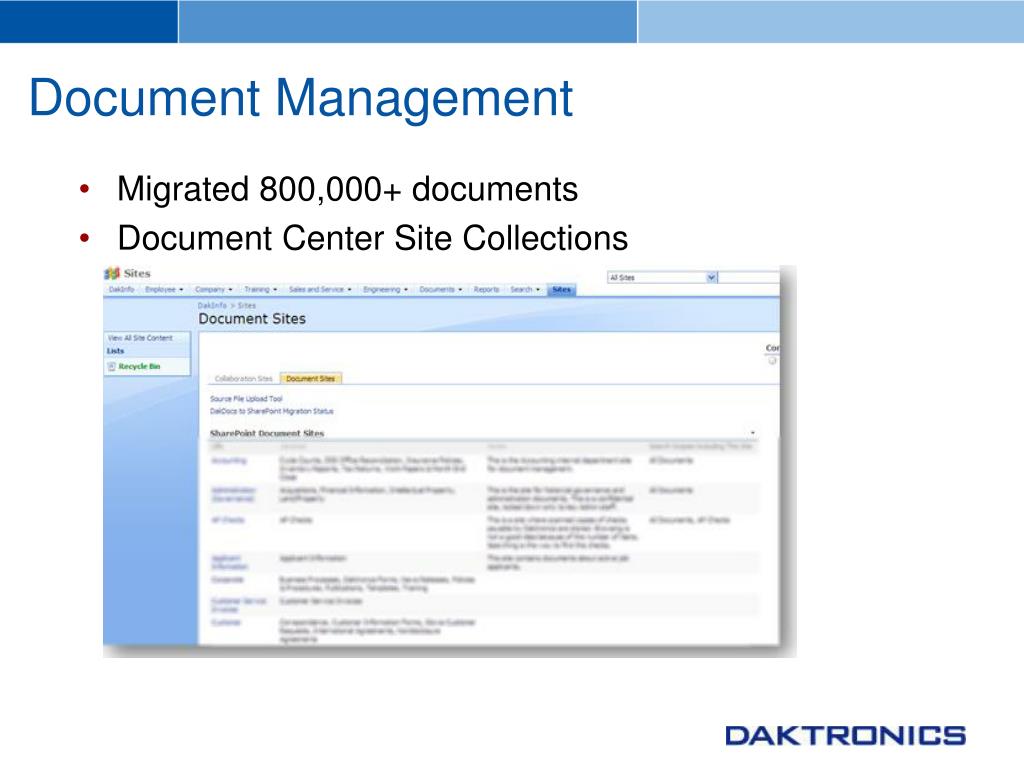Click the Document Sites page title

252,319
